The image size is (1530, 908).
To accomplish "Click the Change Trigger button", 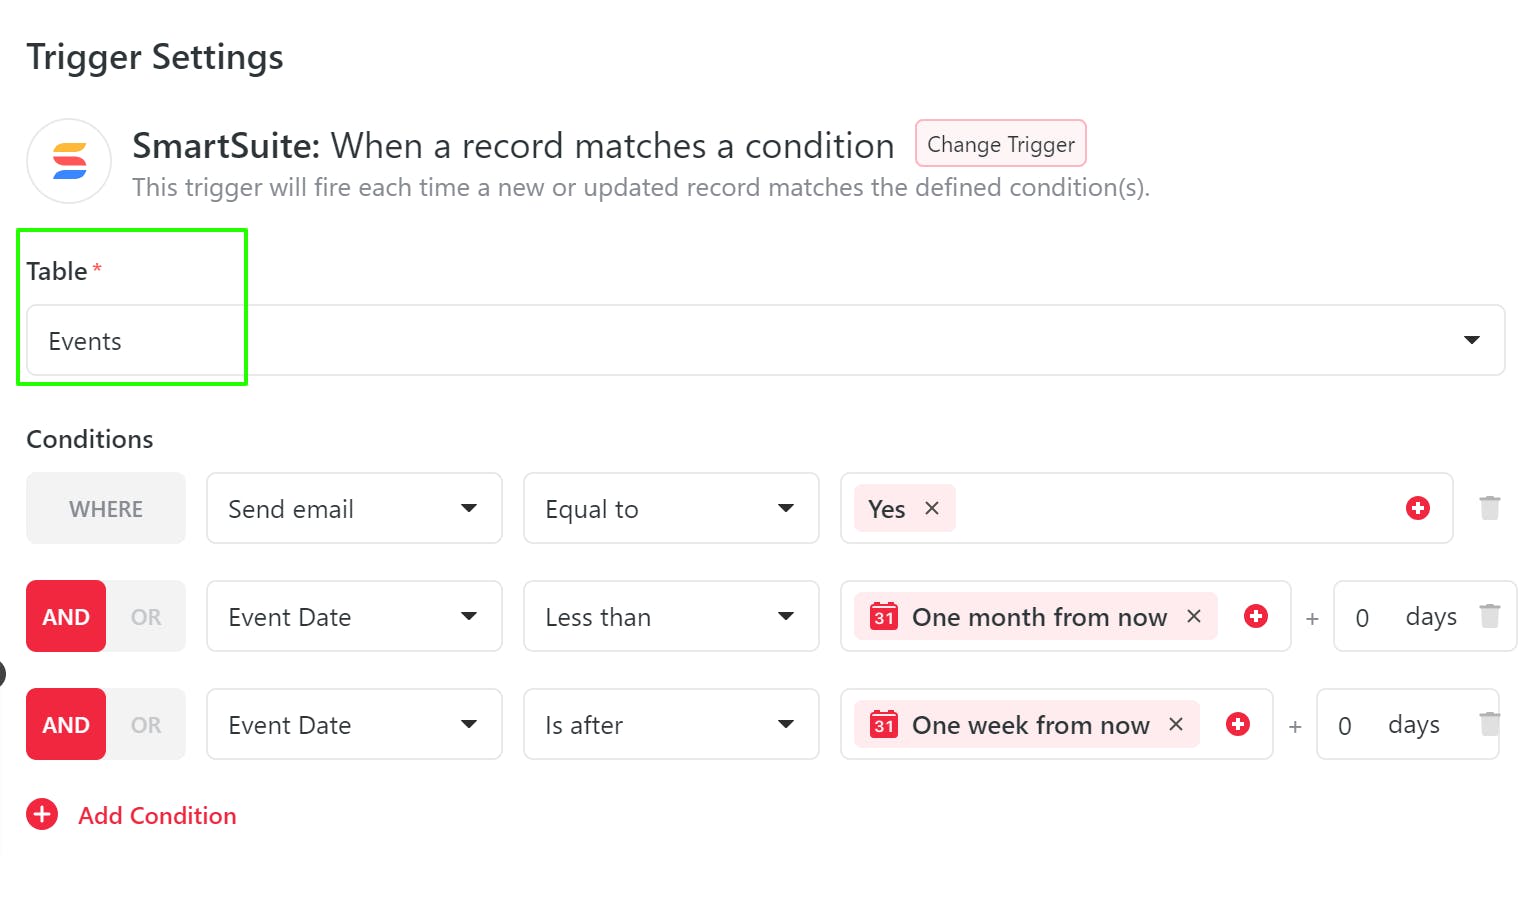I will pyautogui.click(x=1000, y=144).
